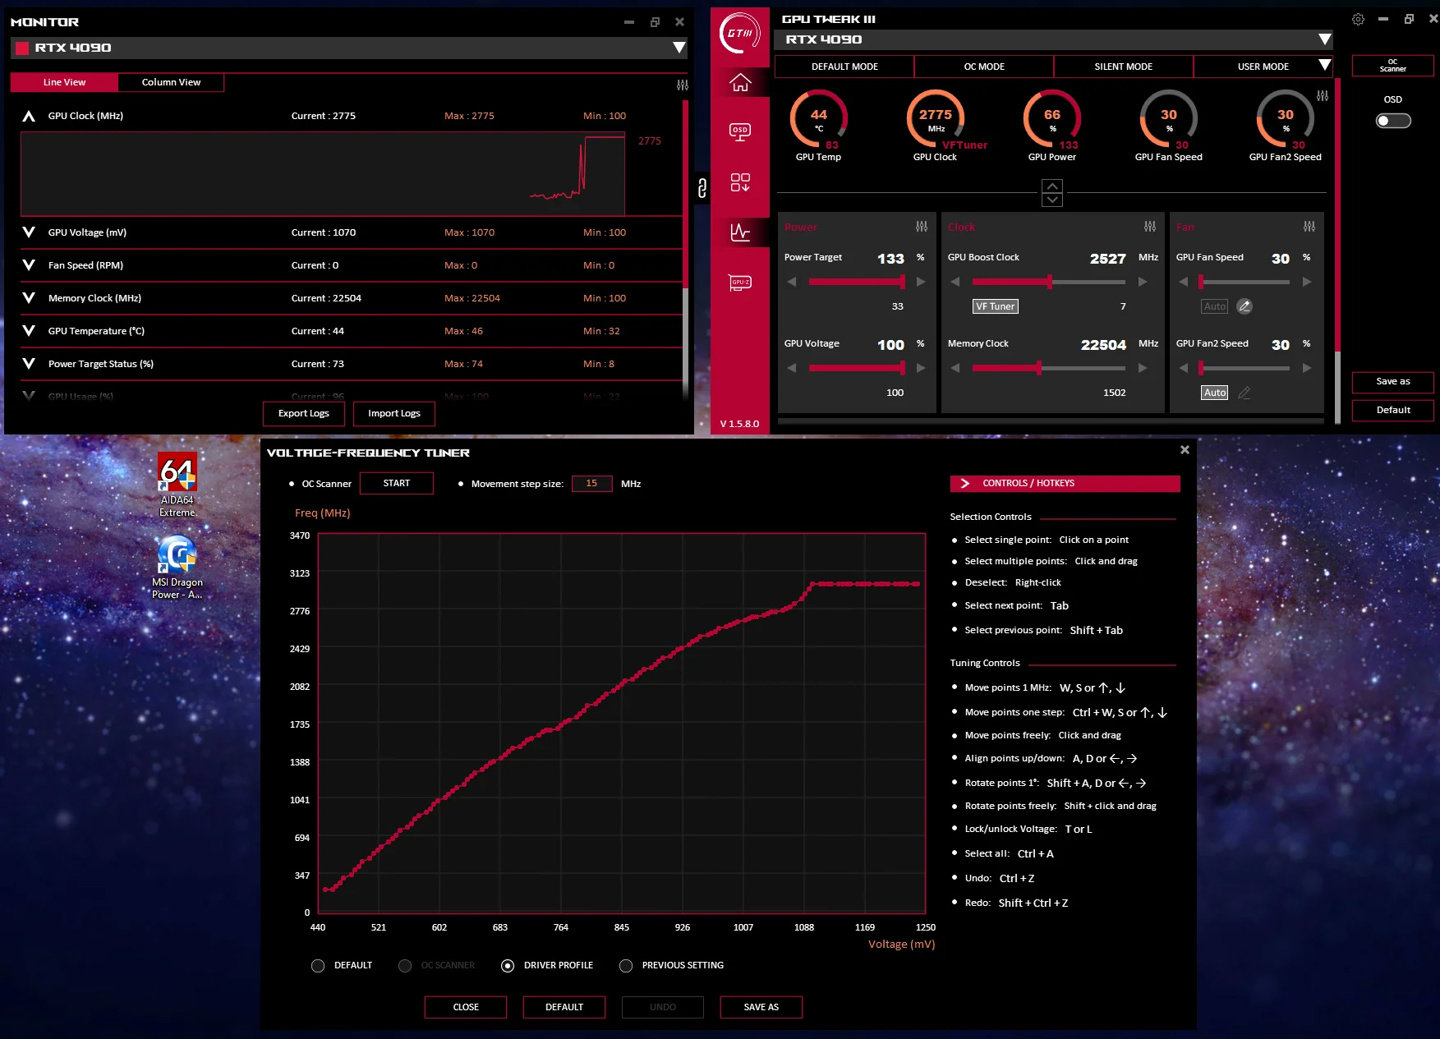Open AIDA64 Extreme desktop shortcut
1440x1039 pixels.
click(x=177, y=485)
